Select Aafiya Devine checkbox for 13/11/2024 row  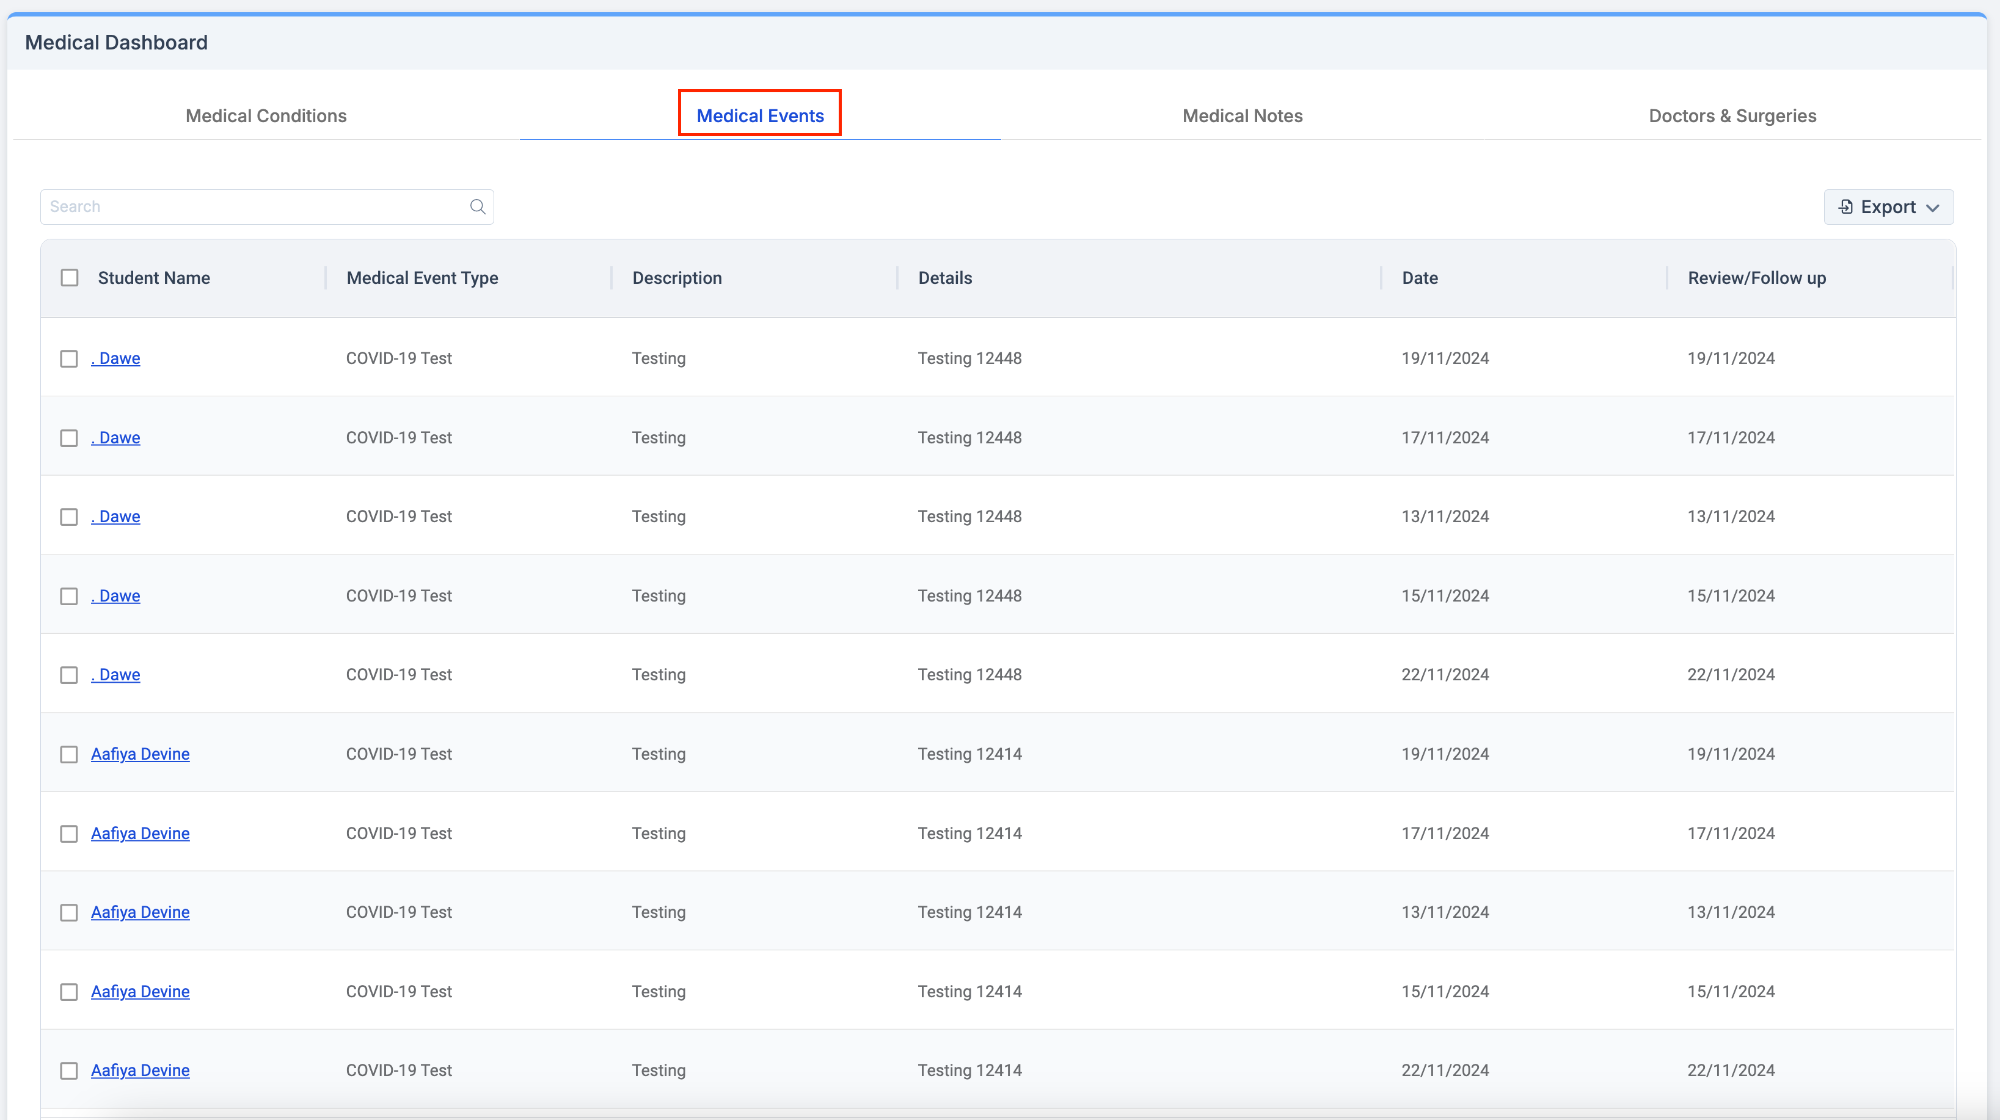[x=69, y=913]
